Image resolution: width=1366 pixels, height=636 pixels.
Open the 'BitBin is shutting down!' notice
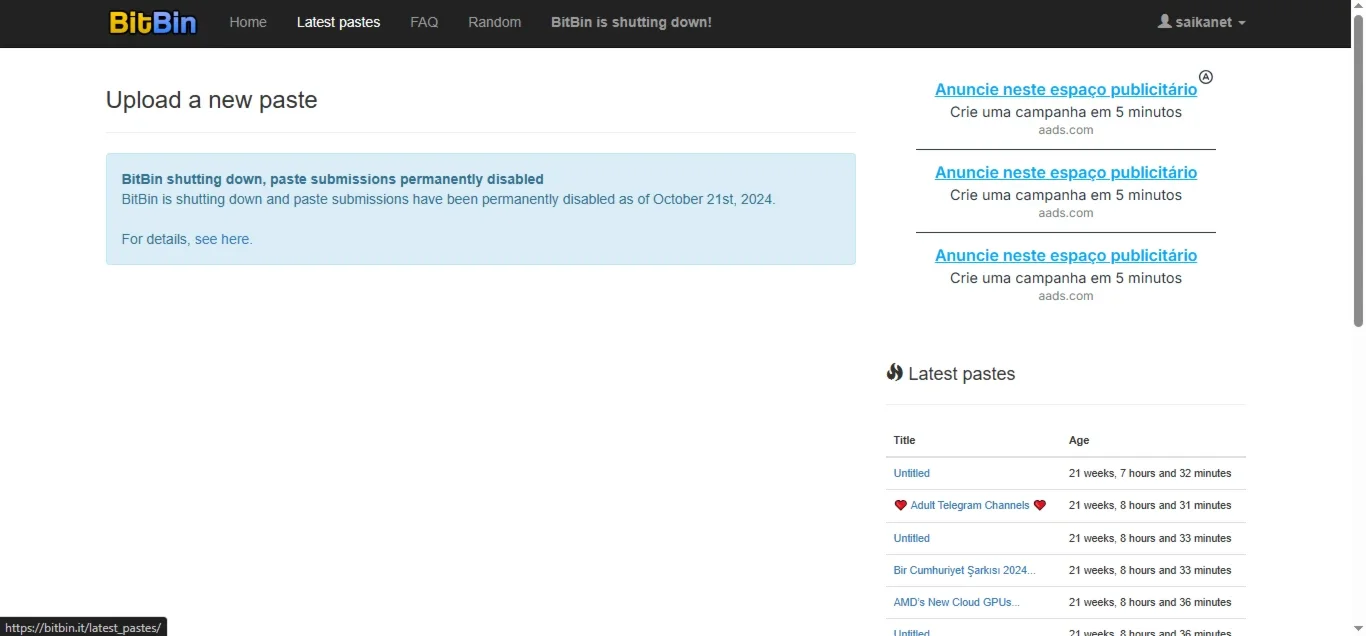[x=631, y=22]
